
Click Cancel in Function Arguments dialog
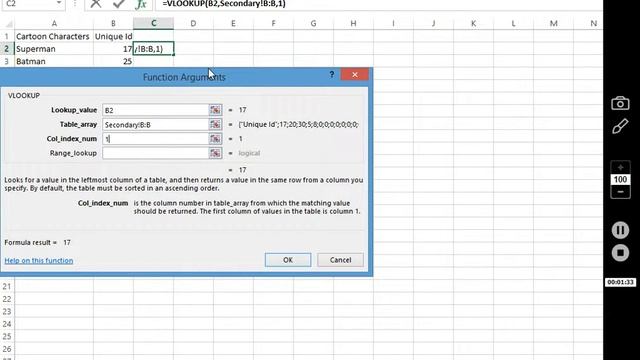tap(340, 260)
